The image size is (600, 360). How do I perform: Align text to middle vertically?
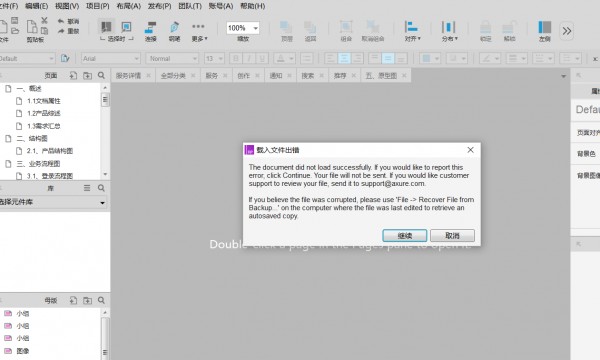(388, 59)
